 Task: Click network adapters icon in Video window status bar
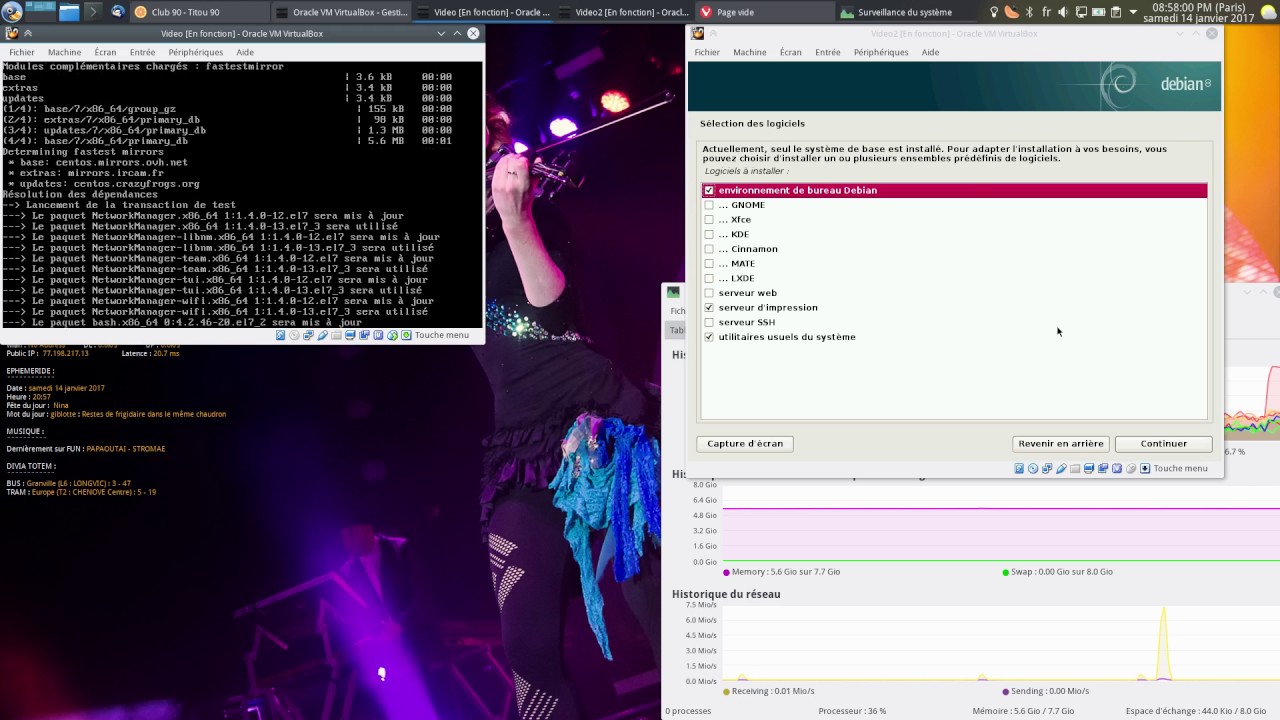pos(308,335)
